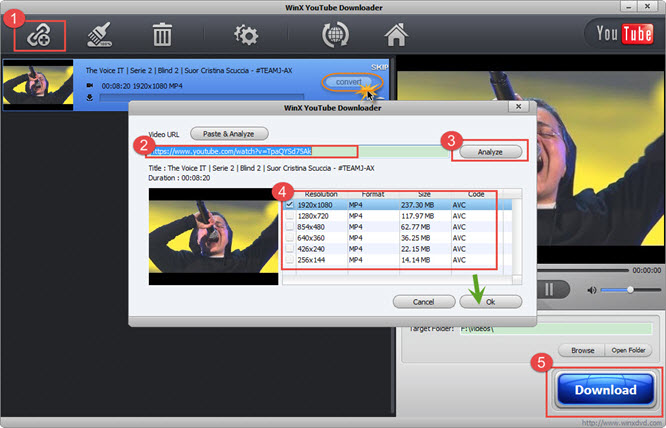Click the Format column header
This screenshot has height=428, width=666.
[x=373, y=194]
